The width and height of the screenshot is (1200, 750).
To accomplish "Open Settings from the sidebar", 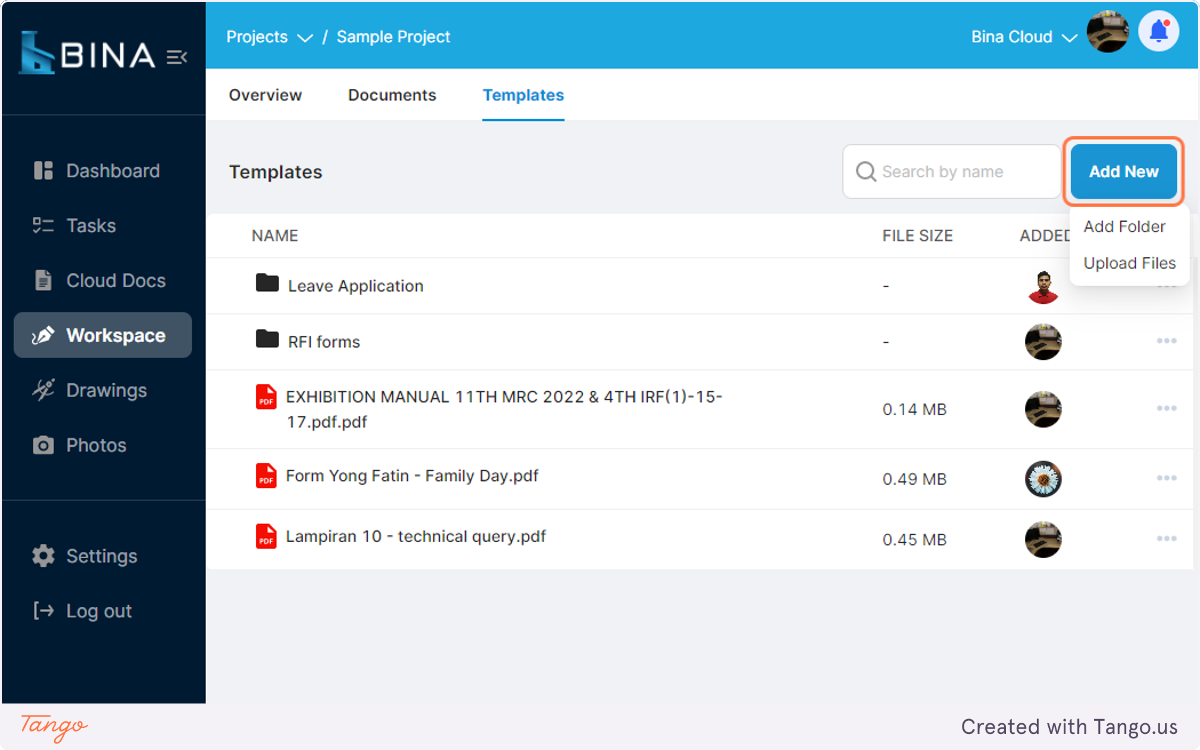I will click(102, 556).
